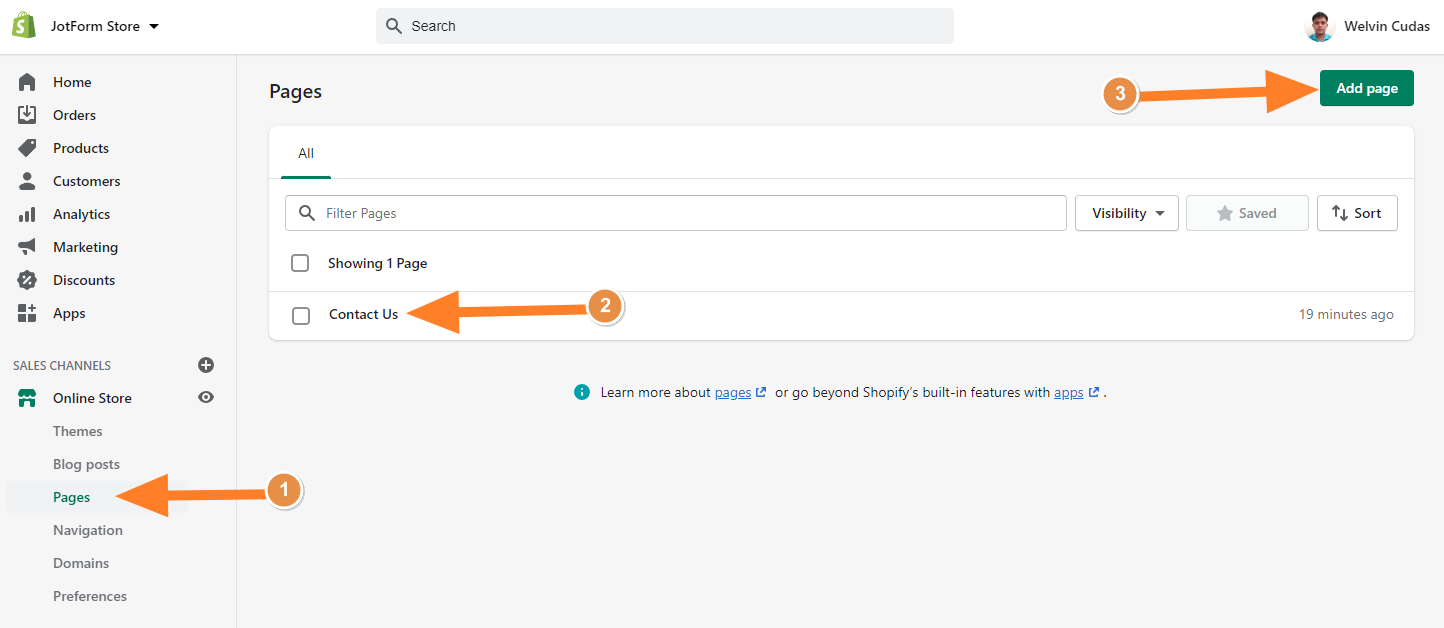Screen dimensions: 1444x628
Task: View online store using eye icon
Action: coord(206,397)
